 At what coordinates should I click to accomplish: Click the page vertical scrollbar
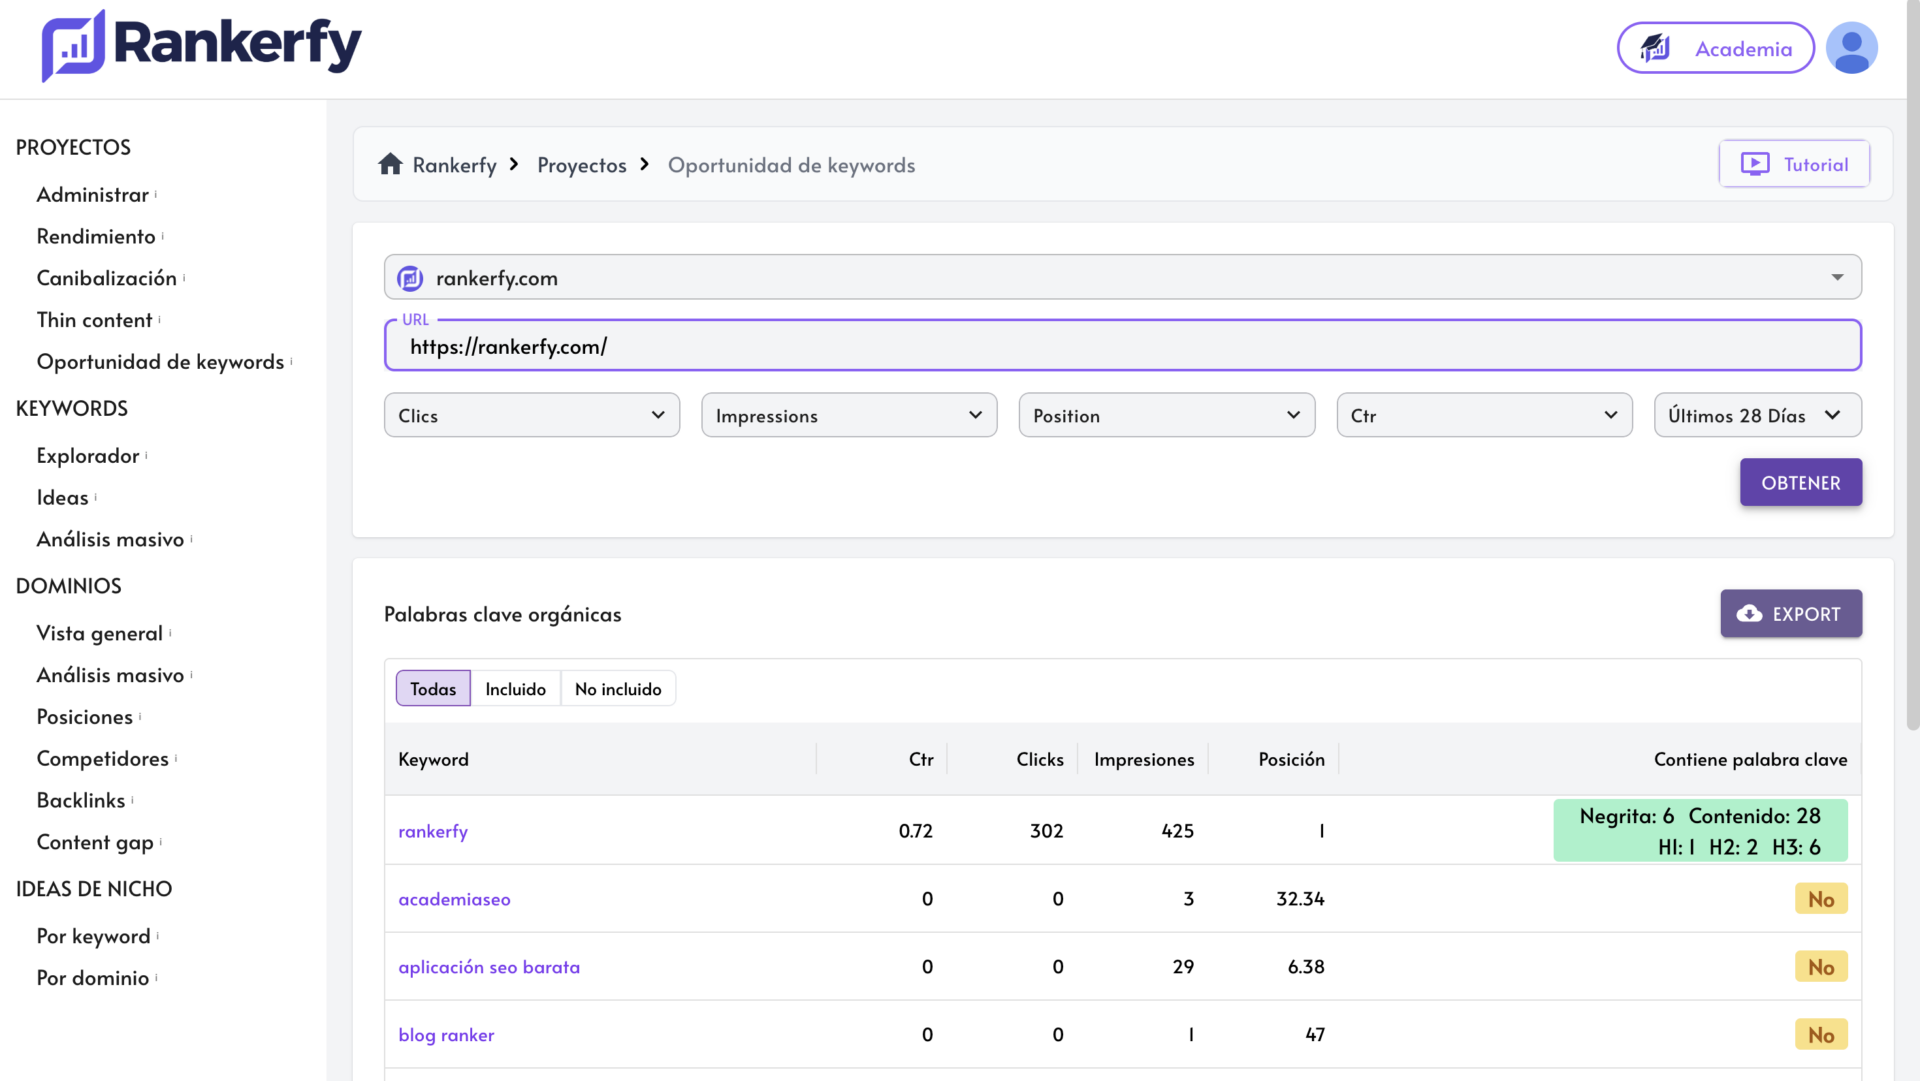(1912, 400)
